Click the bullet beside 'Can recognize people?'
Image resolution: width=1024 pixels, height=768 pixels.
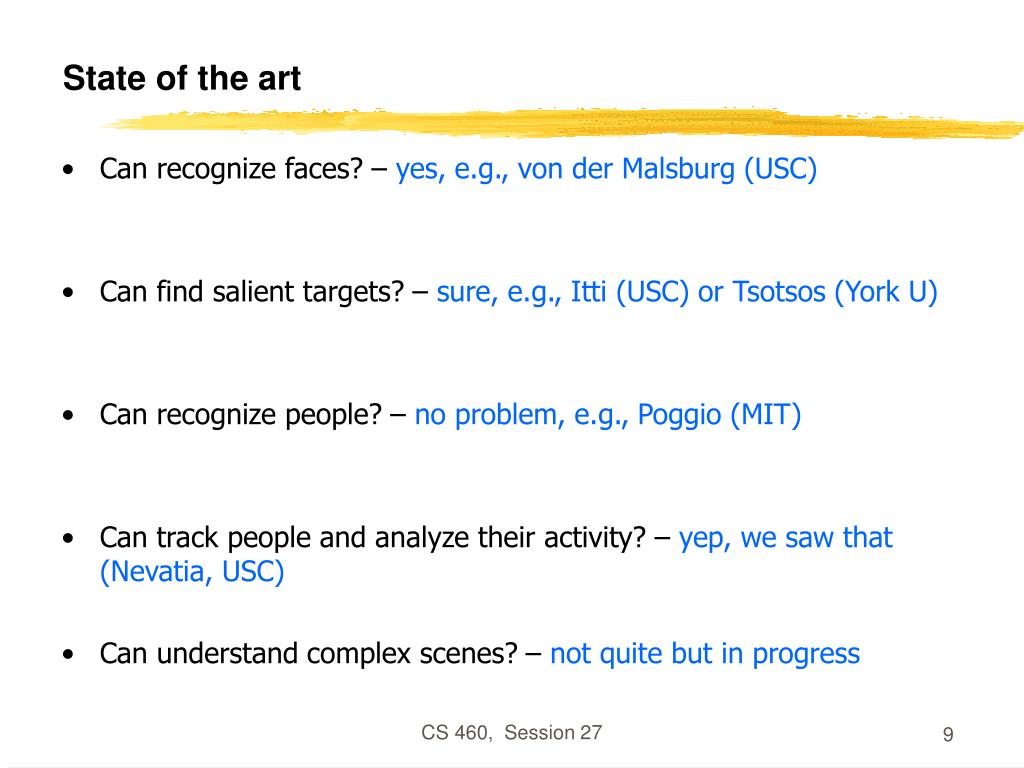(69, 416)
